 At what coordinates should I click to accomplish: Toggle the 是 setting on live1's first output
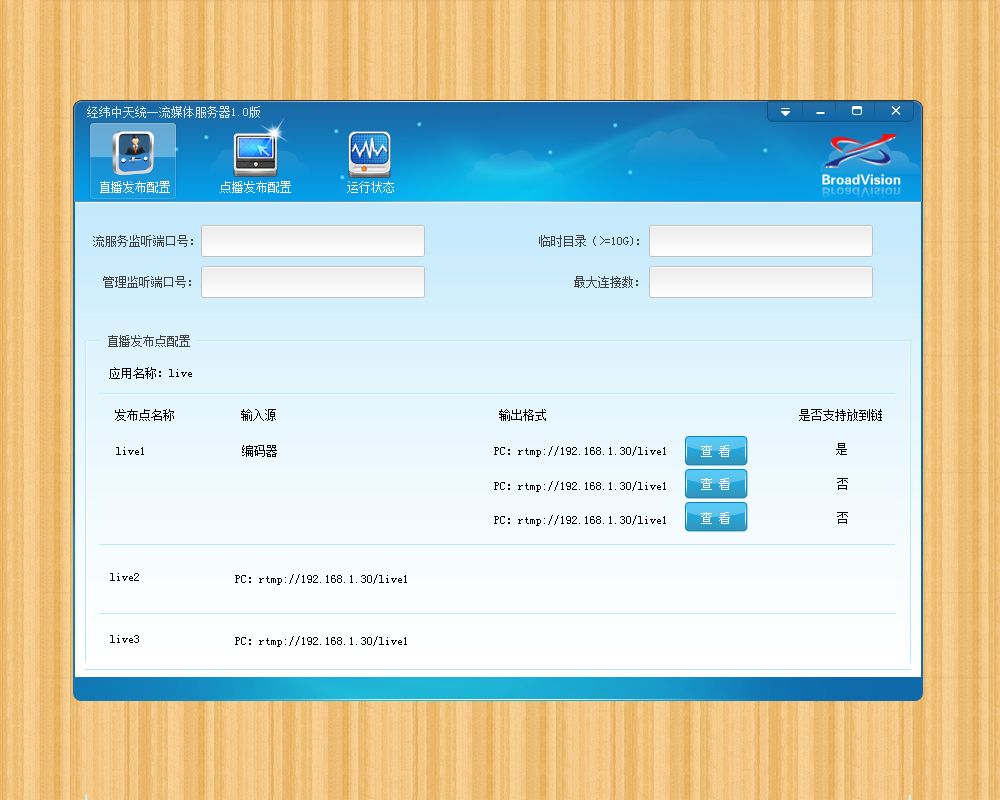pos(842,450)
